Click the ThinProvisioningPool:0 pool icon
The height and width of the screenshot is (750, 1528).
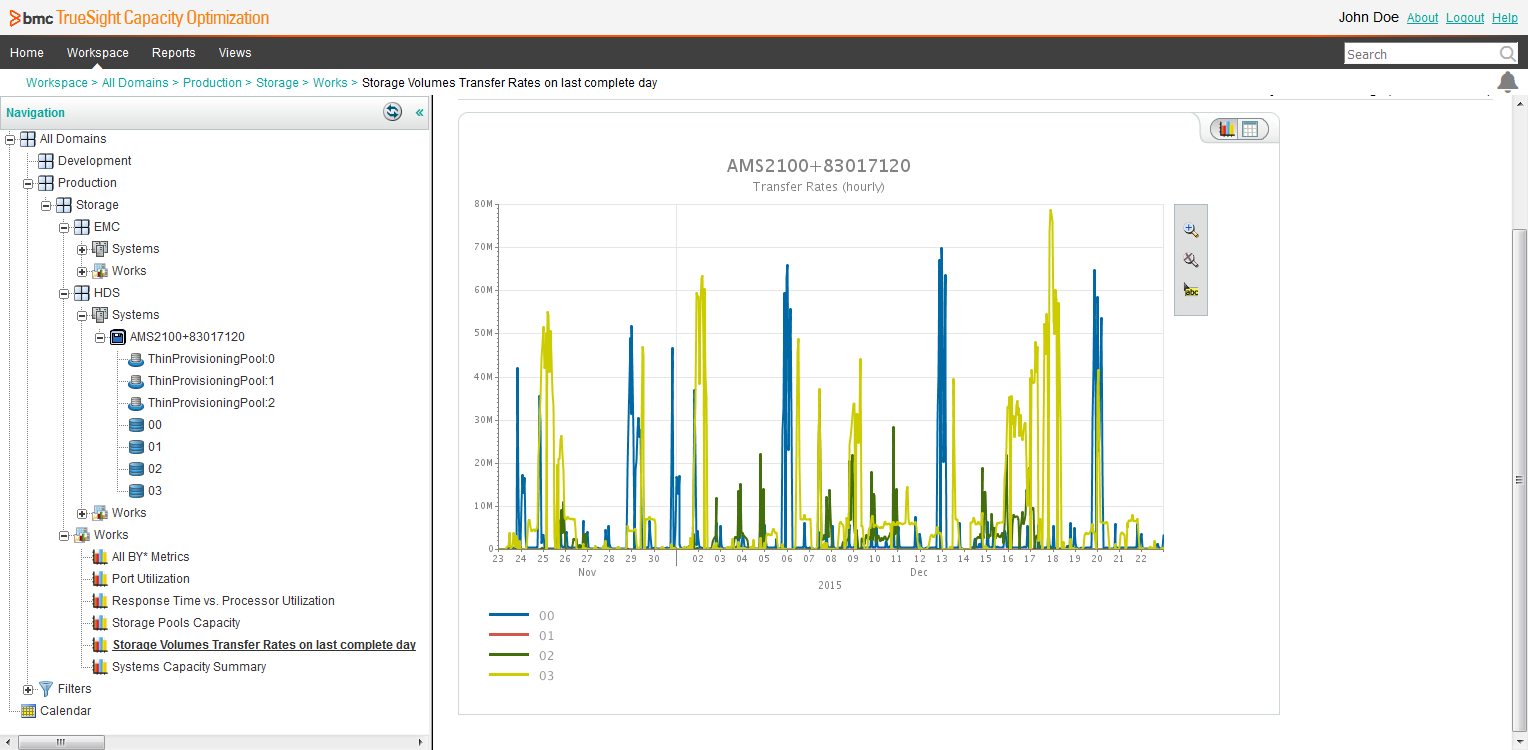coord(136,359)
